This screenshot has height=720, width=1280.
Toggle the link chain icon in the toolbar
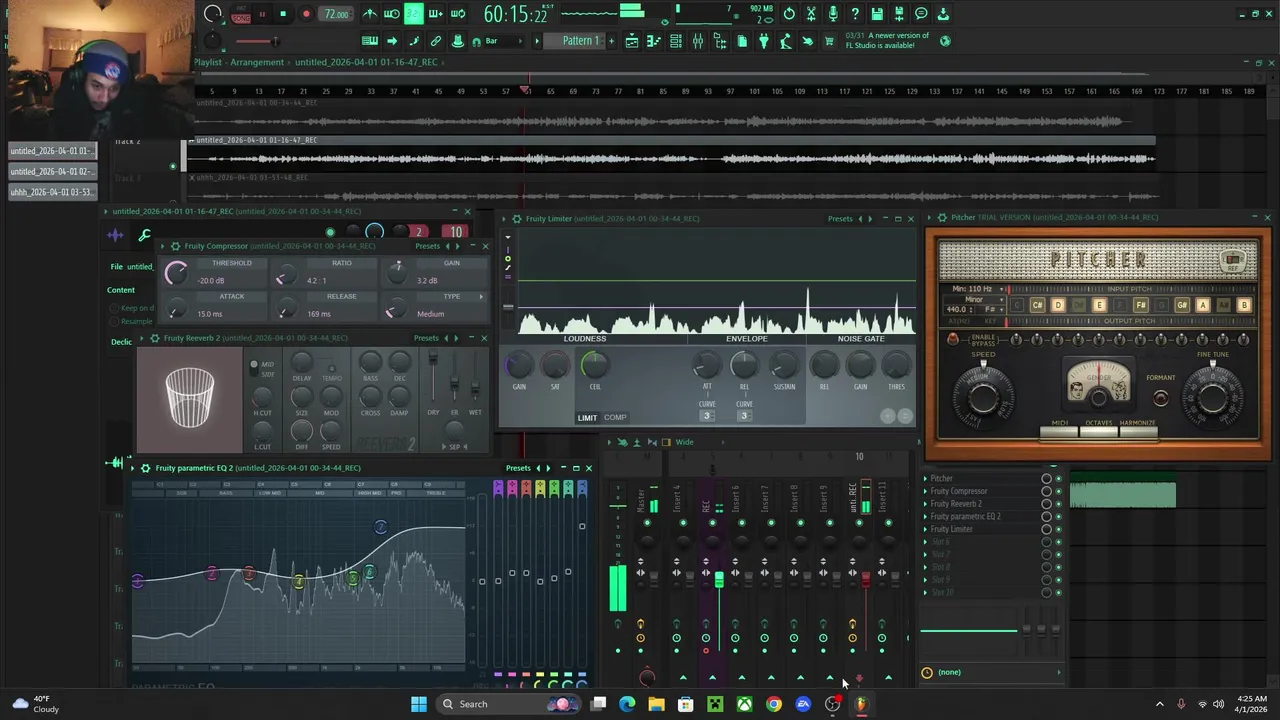tap(436, 41)
